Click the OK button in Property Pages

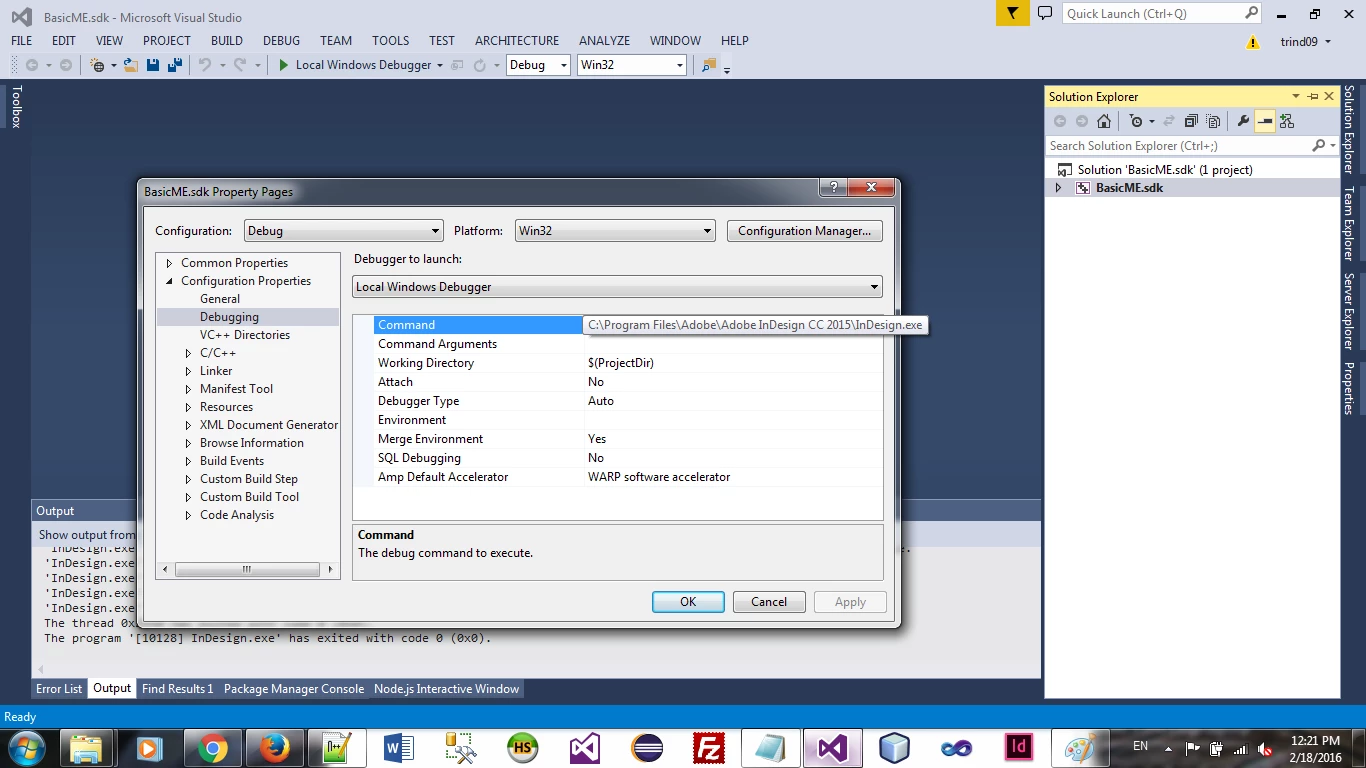(x=688, y=602)
